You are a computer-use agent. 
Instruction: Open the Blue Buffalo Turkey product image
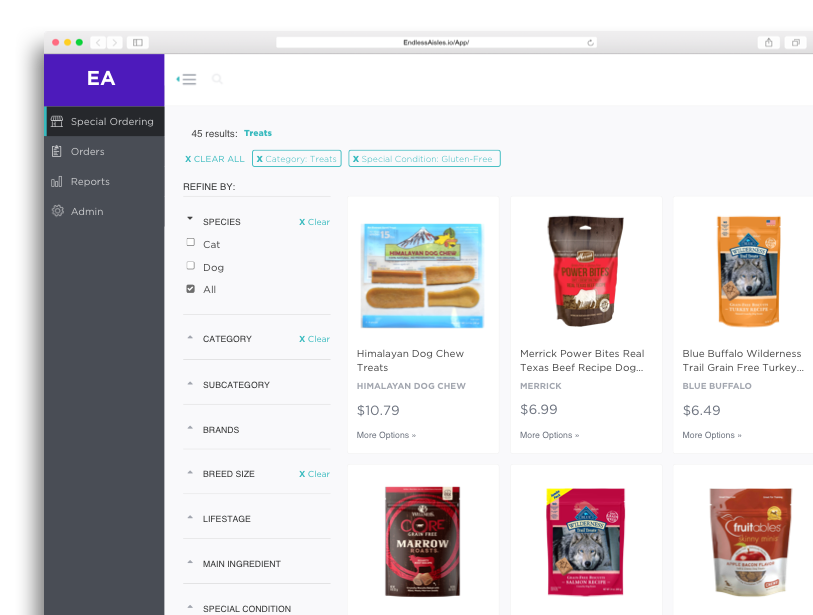point(748,271)
